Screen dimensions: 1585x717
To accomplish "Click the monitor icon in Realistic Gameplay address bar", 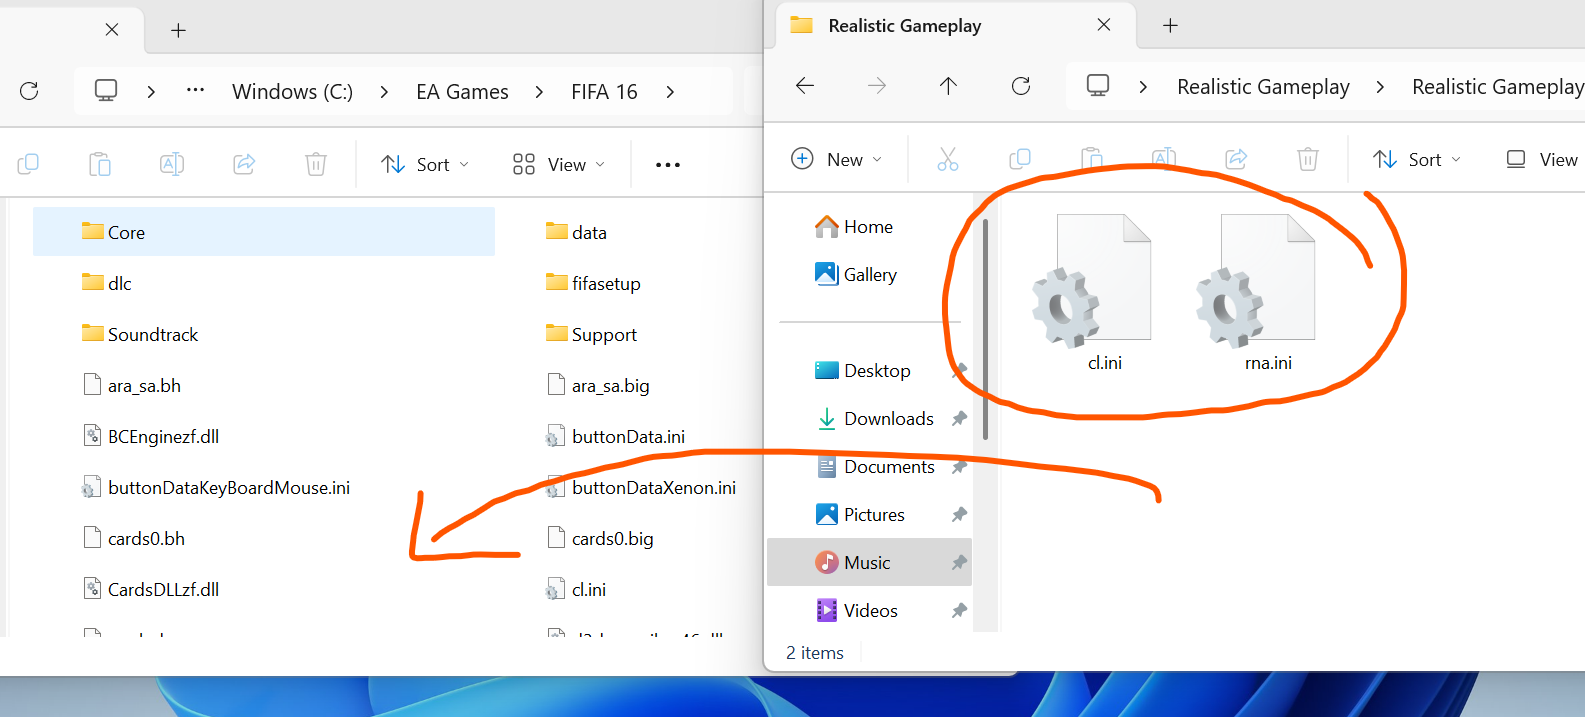I will tap(1098, 86).
